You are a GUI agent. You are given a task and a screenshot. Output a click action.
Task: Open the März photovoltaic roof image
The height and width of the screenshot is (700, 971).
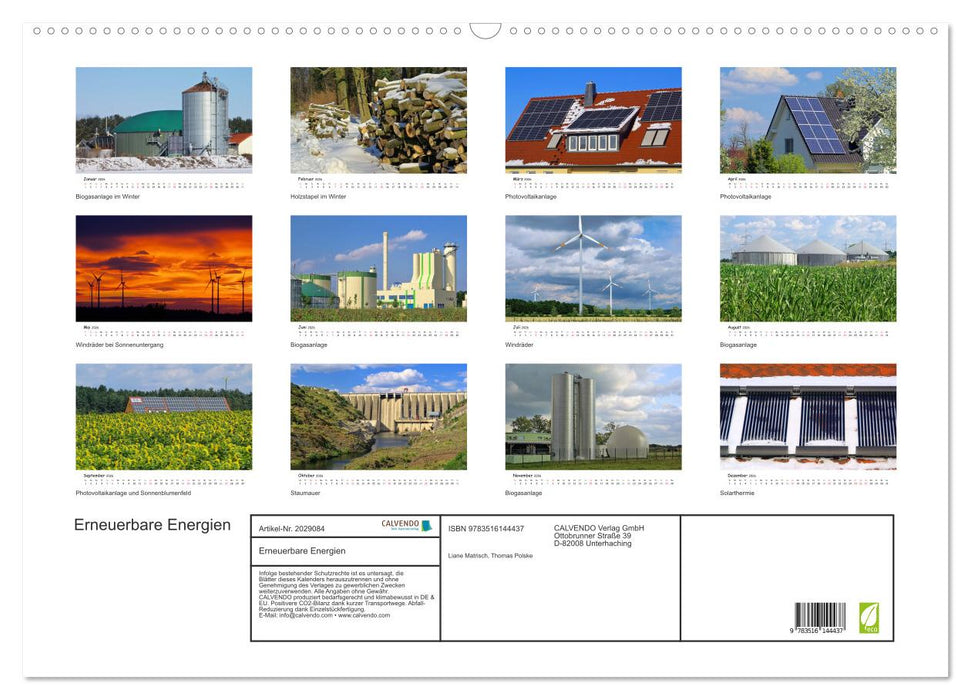[593, 120]
